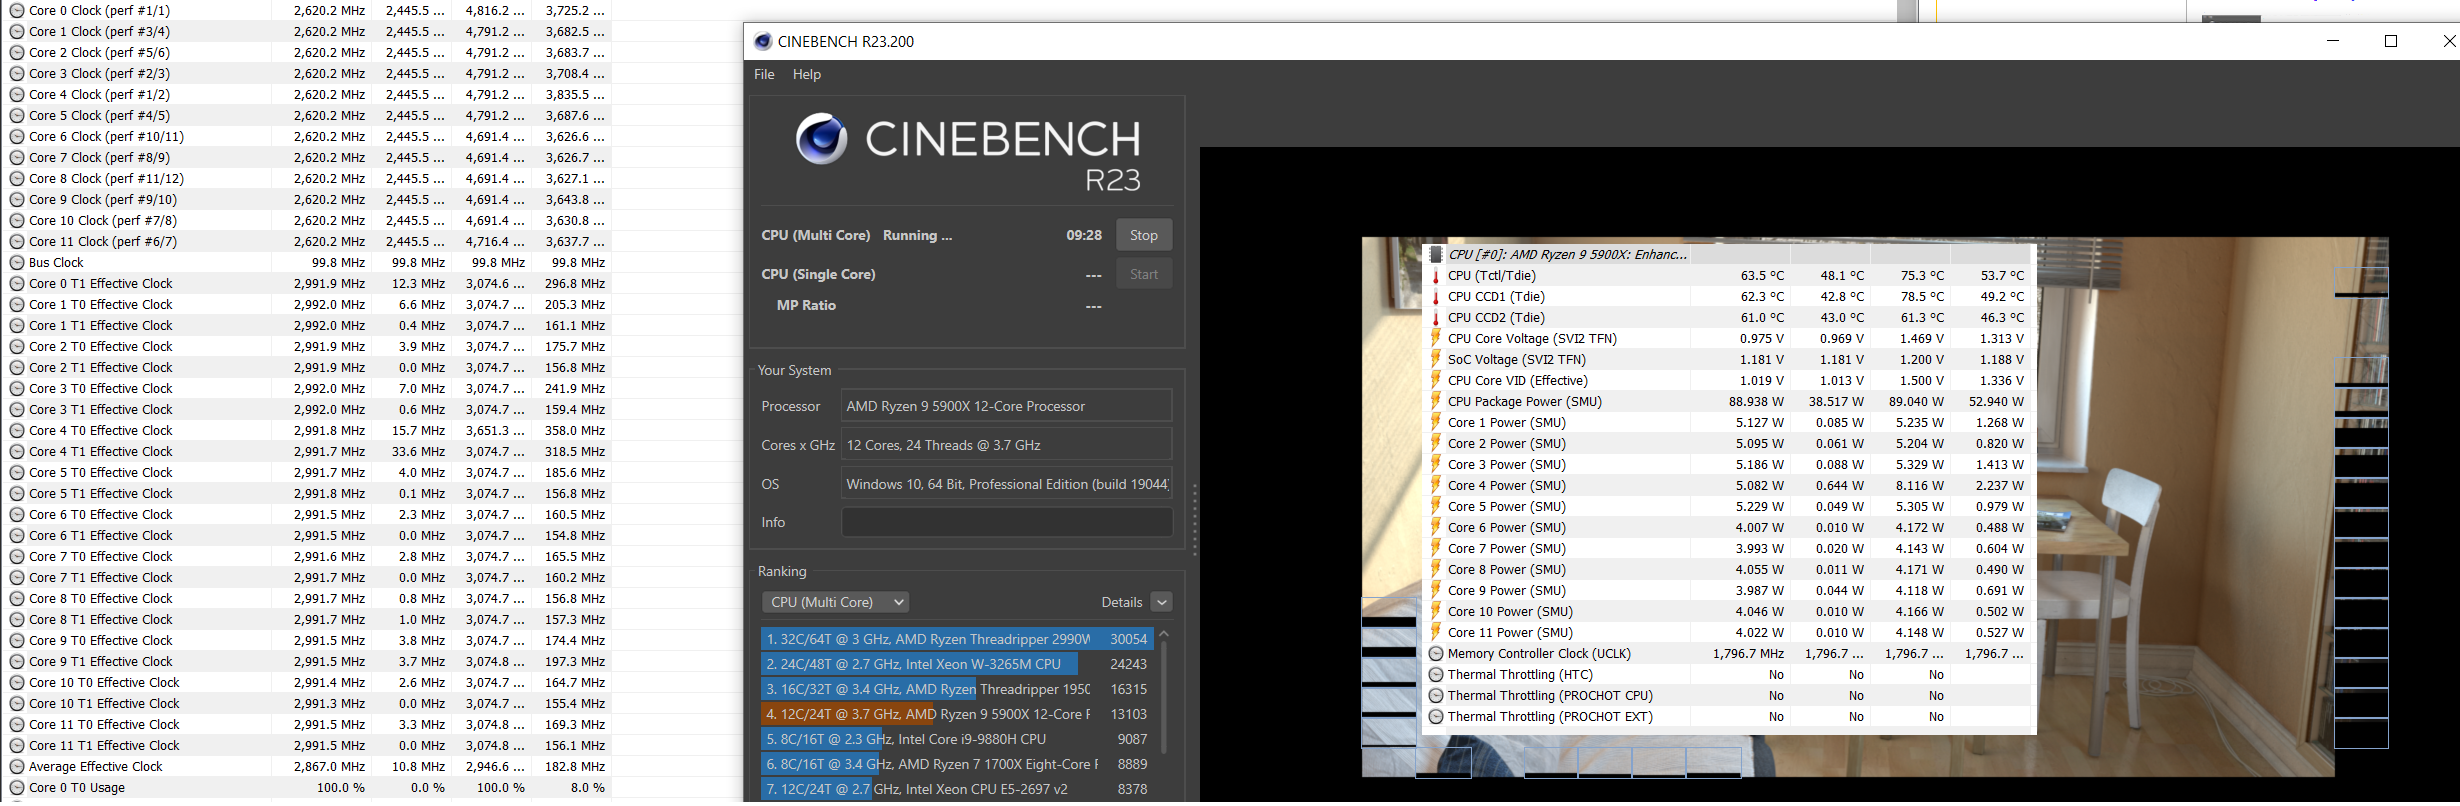2460x806 pixels.
Task: Click the Bus Clock sensor row label
Action: (56, 262)
